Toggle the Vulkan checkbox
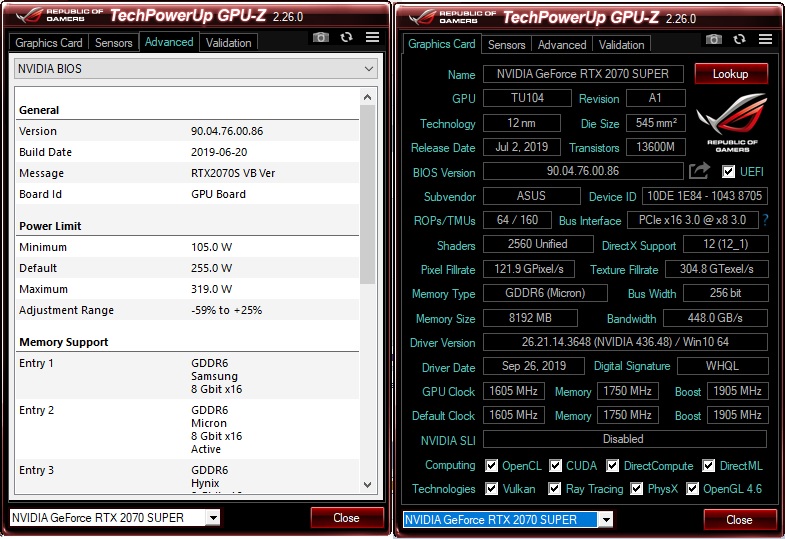 tap(492, 488)
